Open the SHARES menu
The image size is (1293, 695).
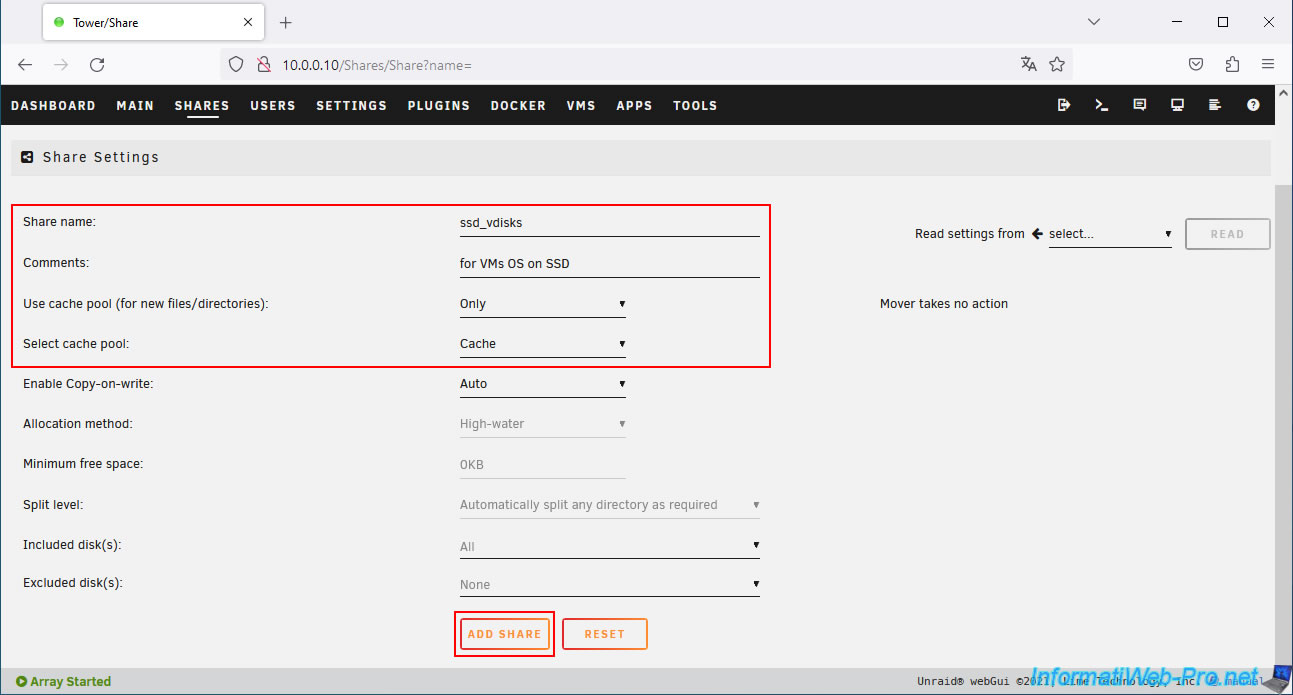[x=202, y=105]
